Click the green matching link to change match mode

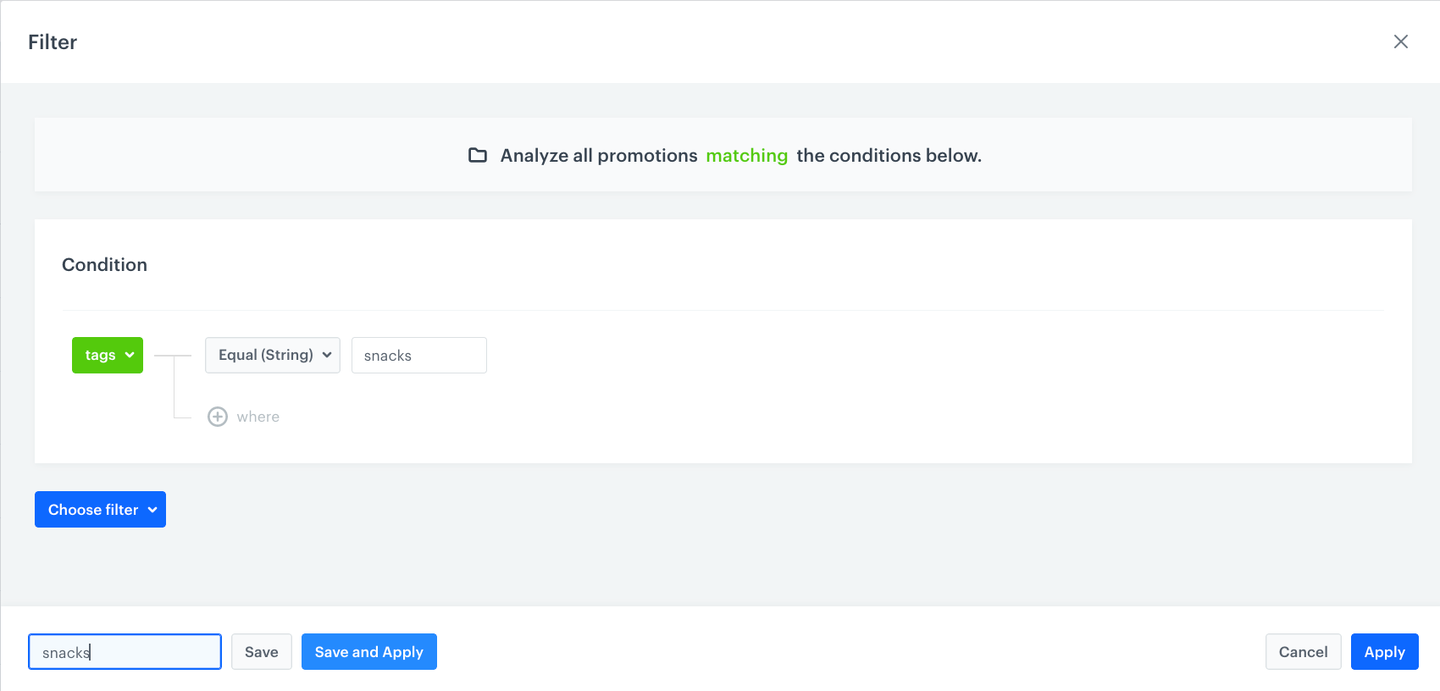(746, 155)
